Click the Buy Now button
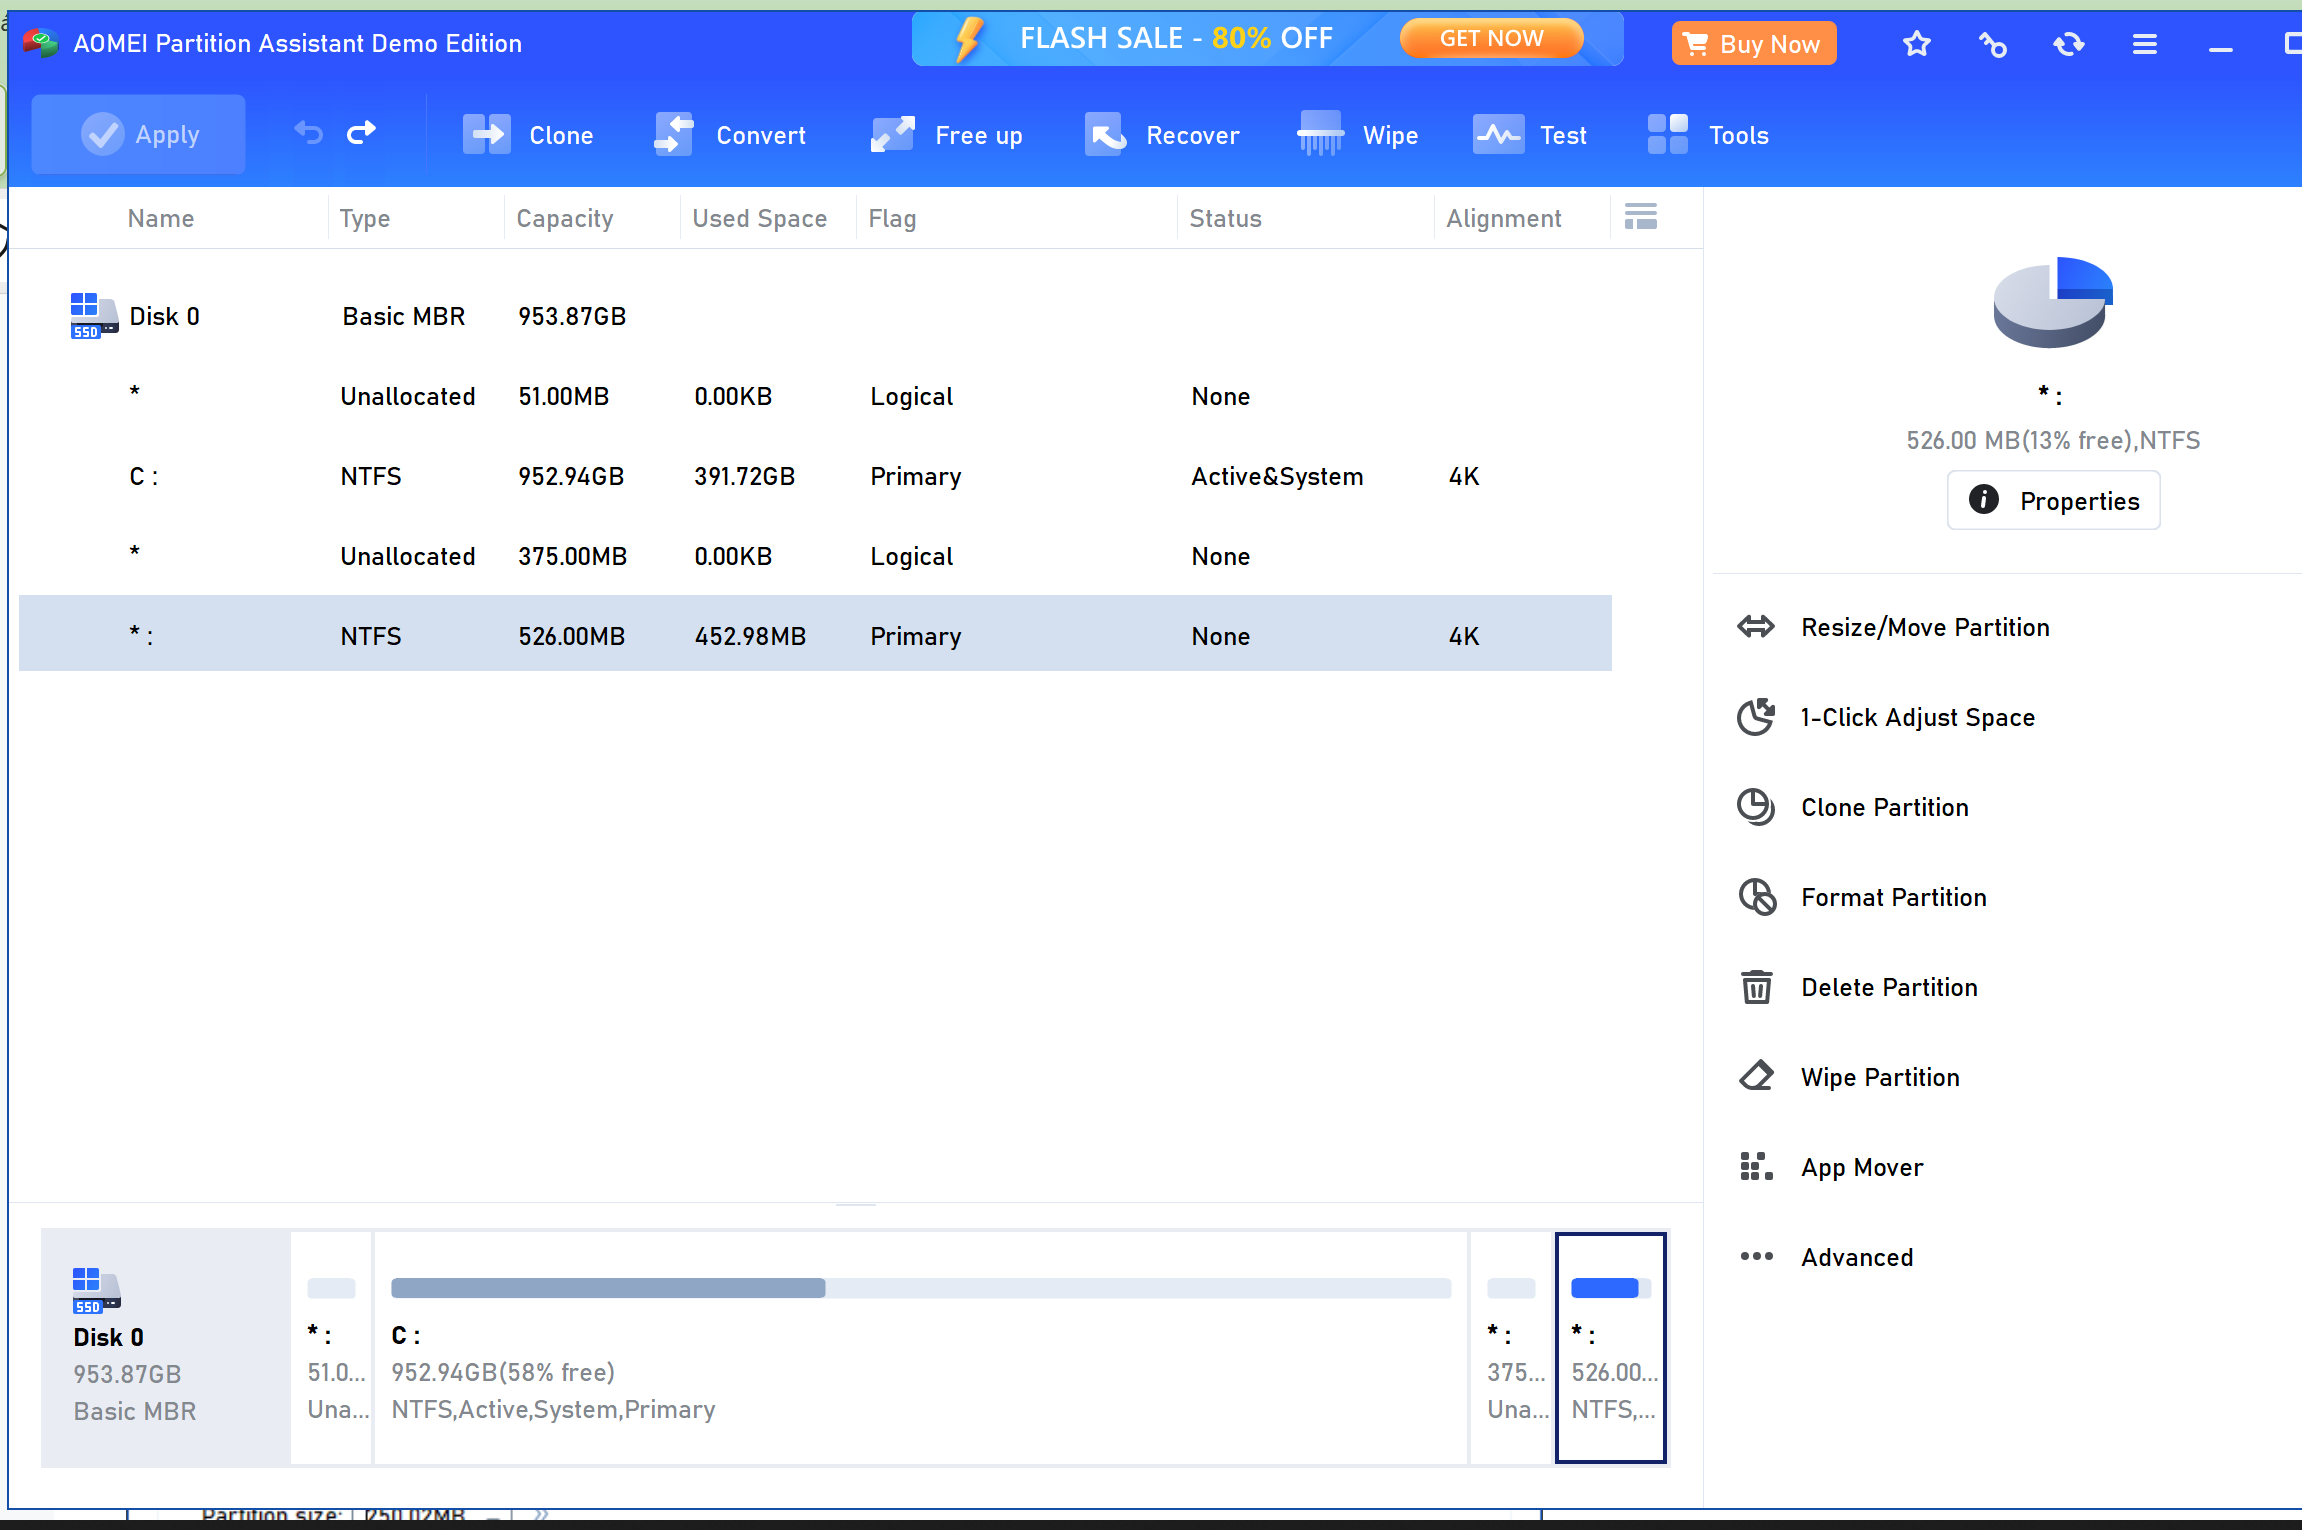The height and width of the screenshot is (1530, 2302). coord(1754,44)
